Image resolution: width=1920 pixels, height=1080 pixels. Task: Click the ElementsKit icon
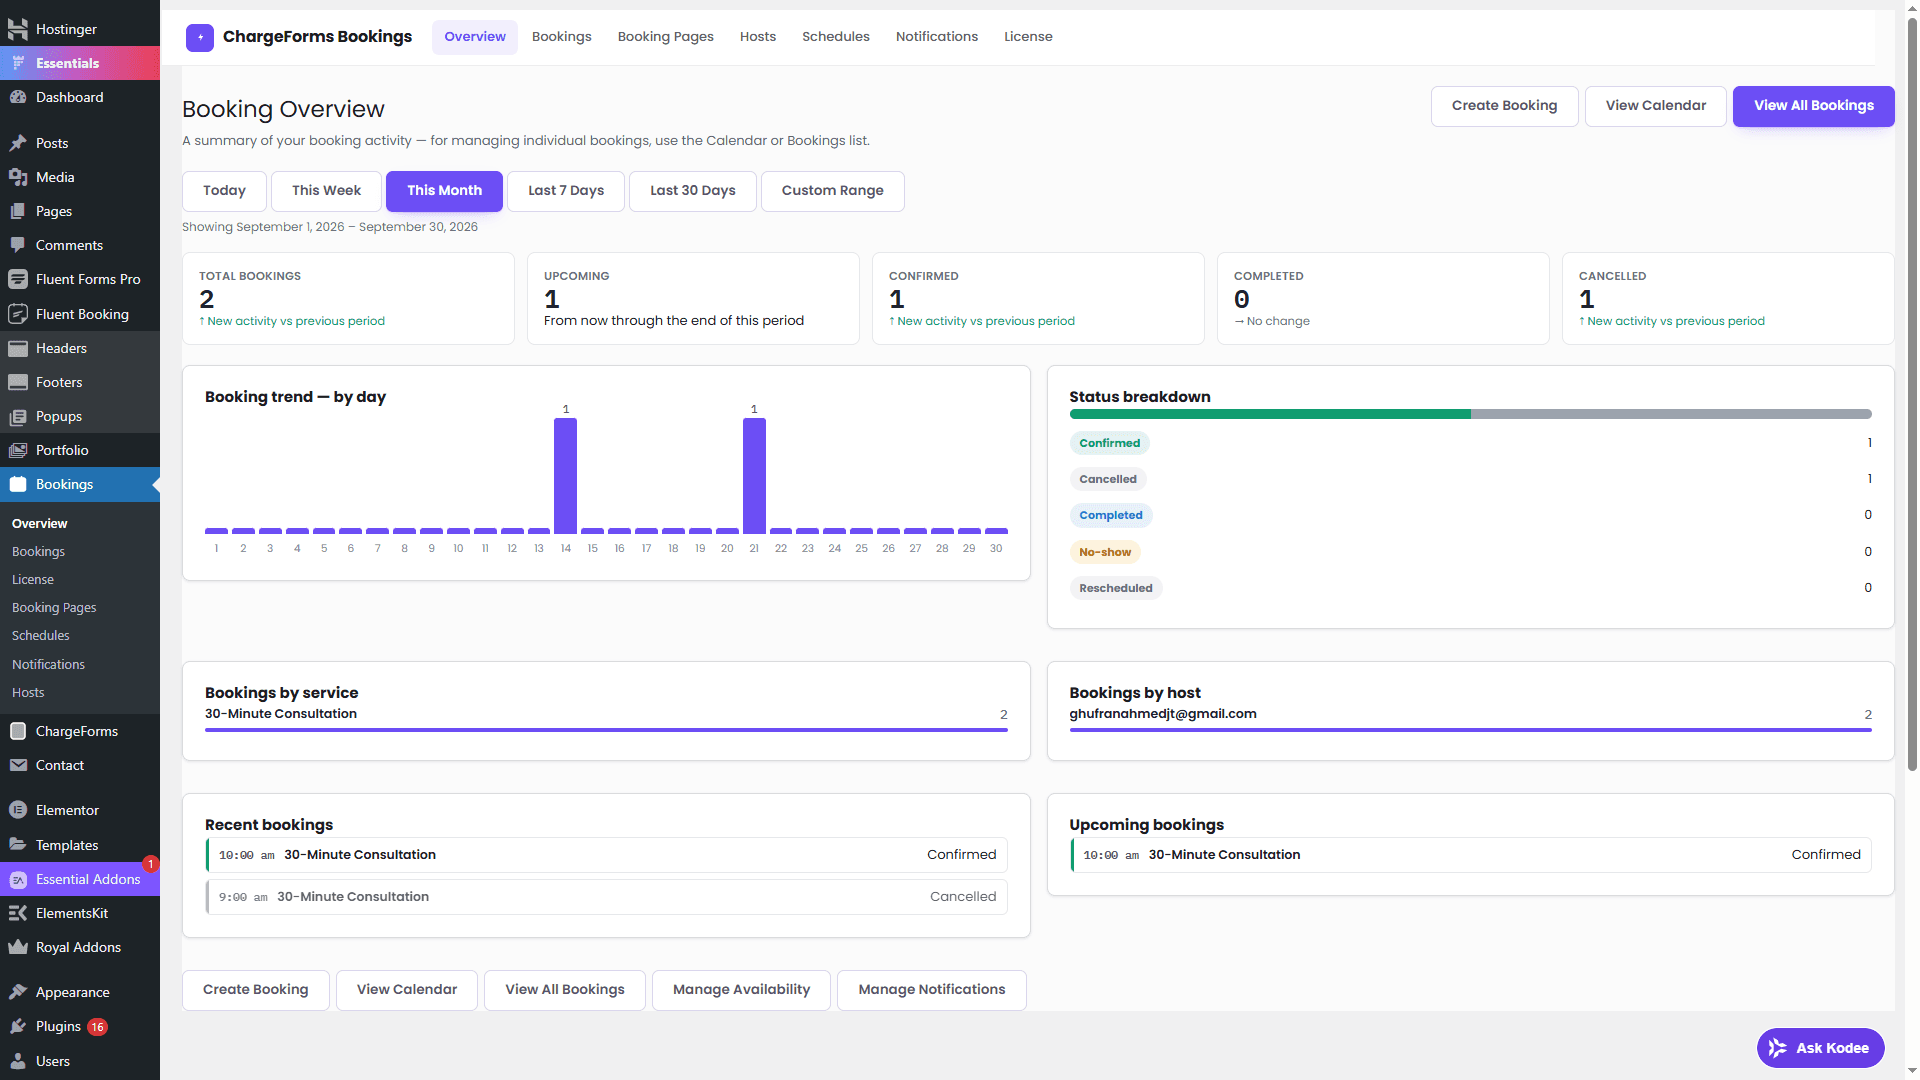pyautogui.click(x=18, y=913)
